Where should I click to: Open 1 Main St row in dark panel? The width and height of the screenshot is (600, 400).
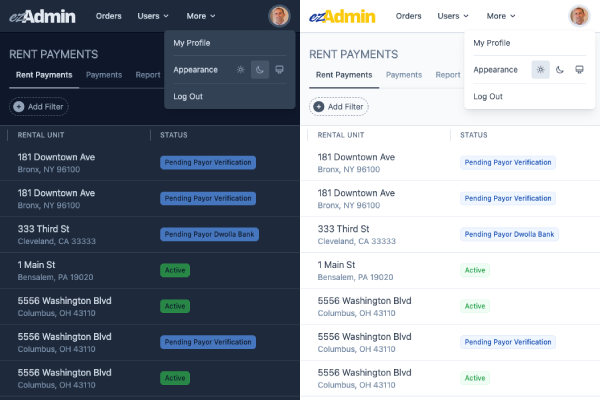coord(150,271)
